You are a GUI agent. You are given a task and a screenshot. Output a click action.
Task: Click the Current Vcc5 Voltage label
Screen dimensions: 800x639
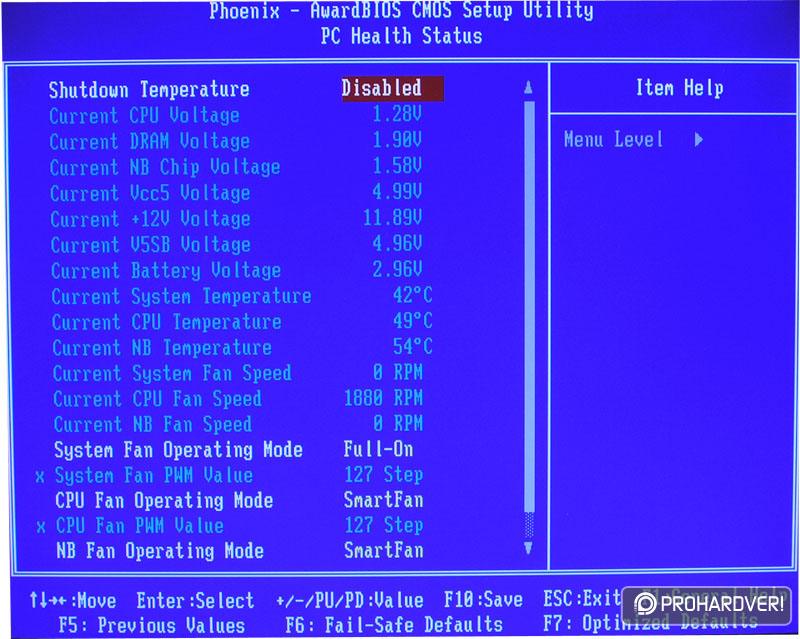tap(150, 193)
